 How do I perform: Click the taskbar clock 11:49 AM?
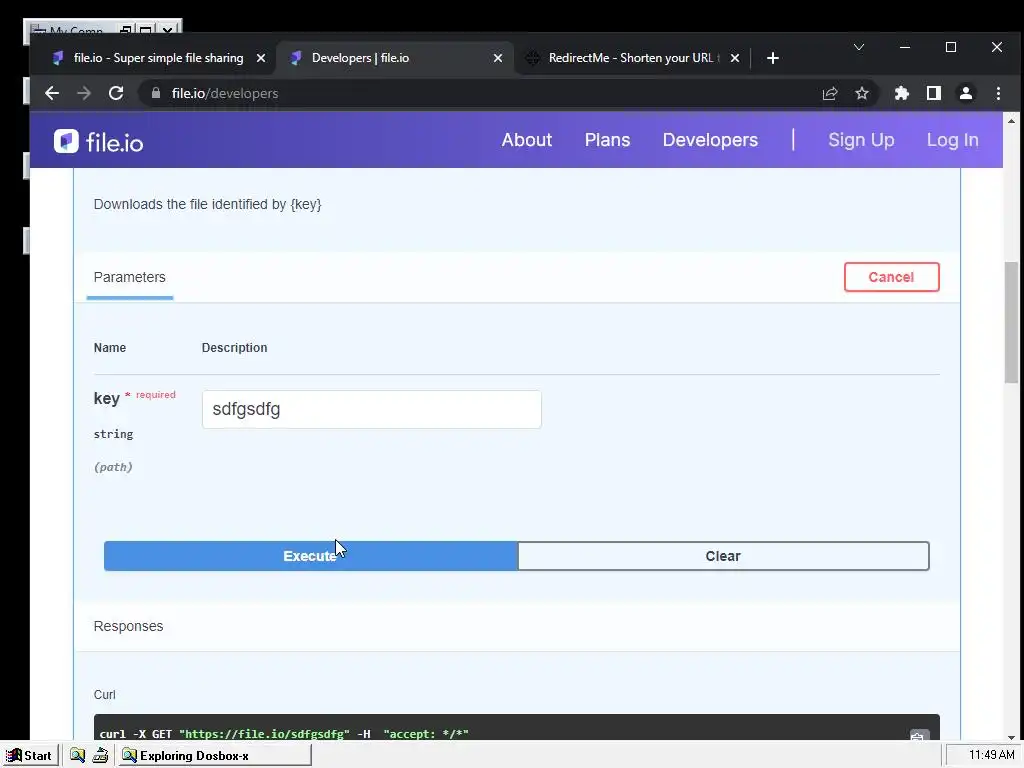991,755
